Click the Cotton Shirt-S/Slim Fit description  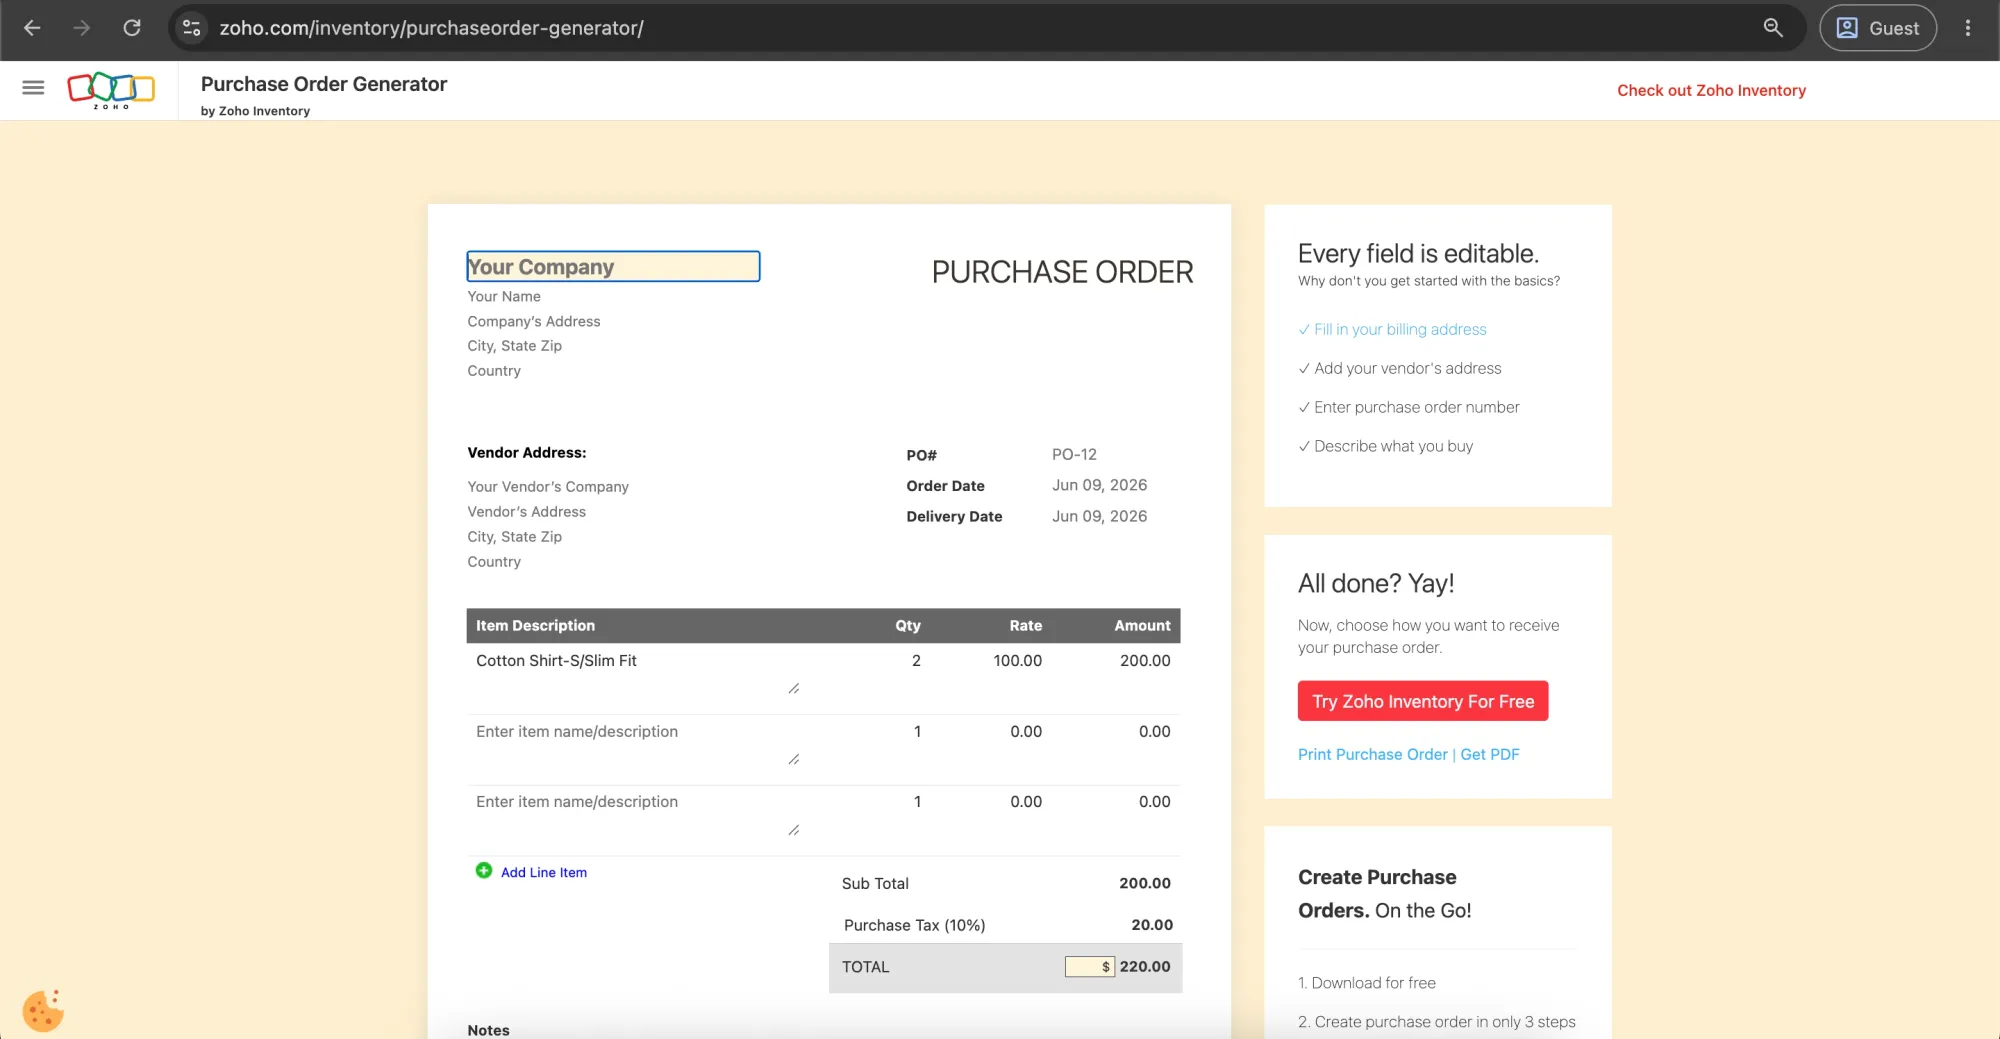pos(556,660)
